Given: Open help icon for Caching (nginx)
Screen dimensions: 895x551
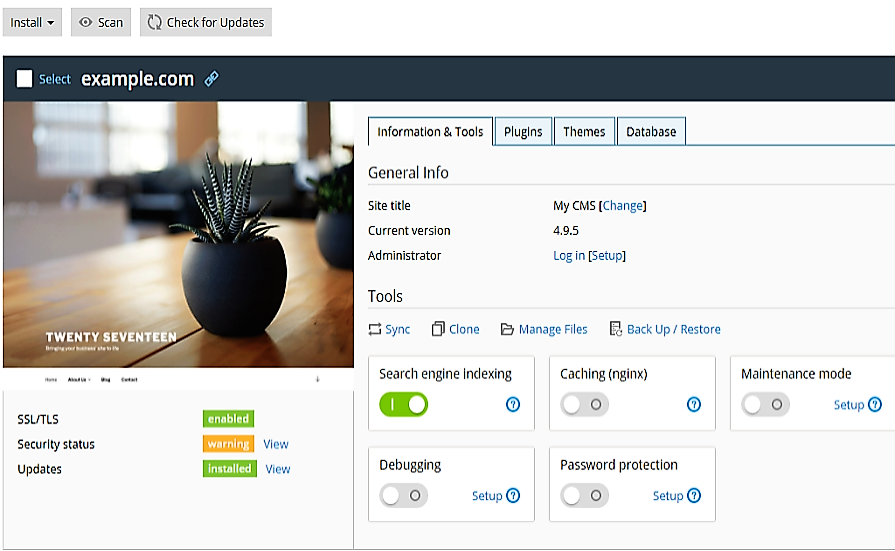Looking at the screenshot, I should click(x=694, y=405).
